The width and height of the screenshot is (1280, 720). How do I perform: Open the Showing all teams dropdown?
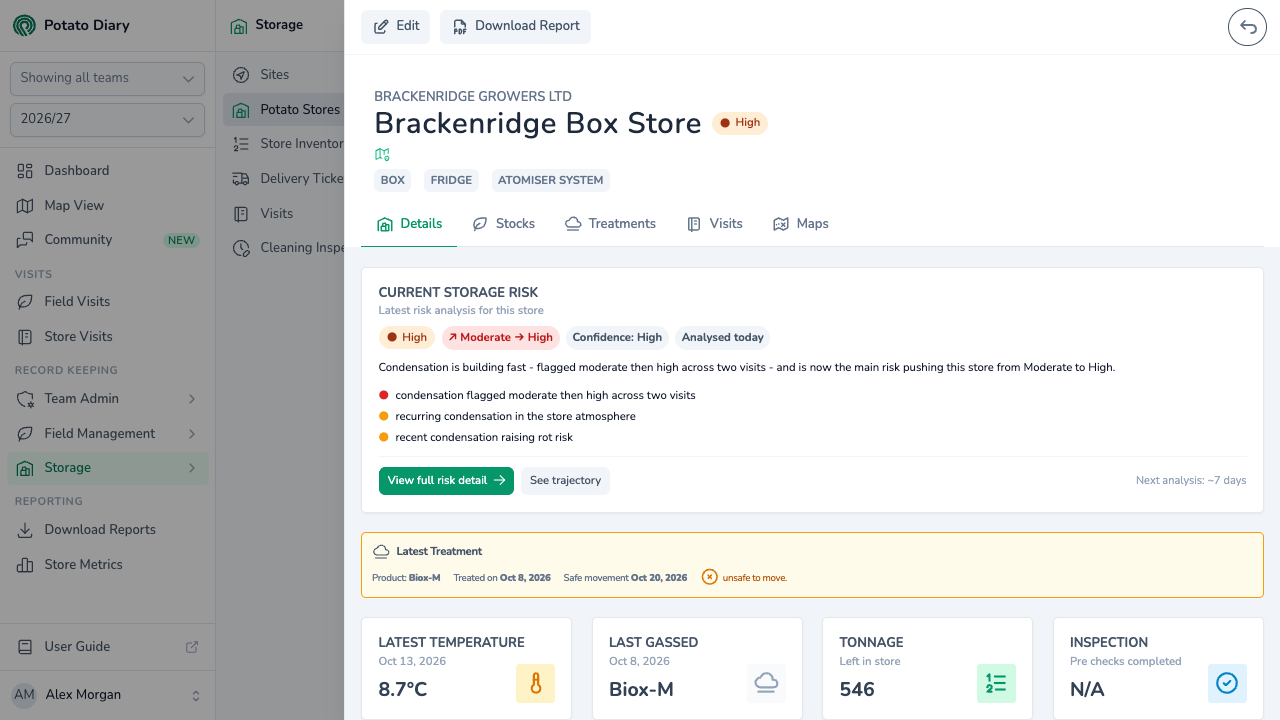point(107,78)
